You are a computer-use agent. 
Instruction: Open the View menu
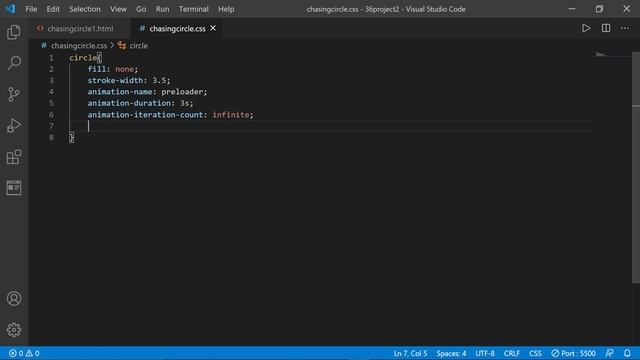118,9
